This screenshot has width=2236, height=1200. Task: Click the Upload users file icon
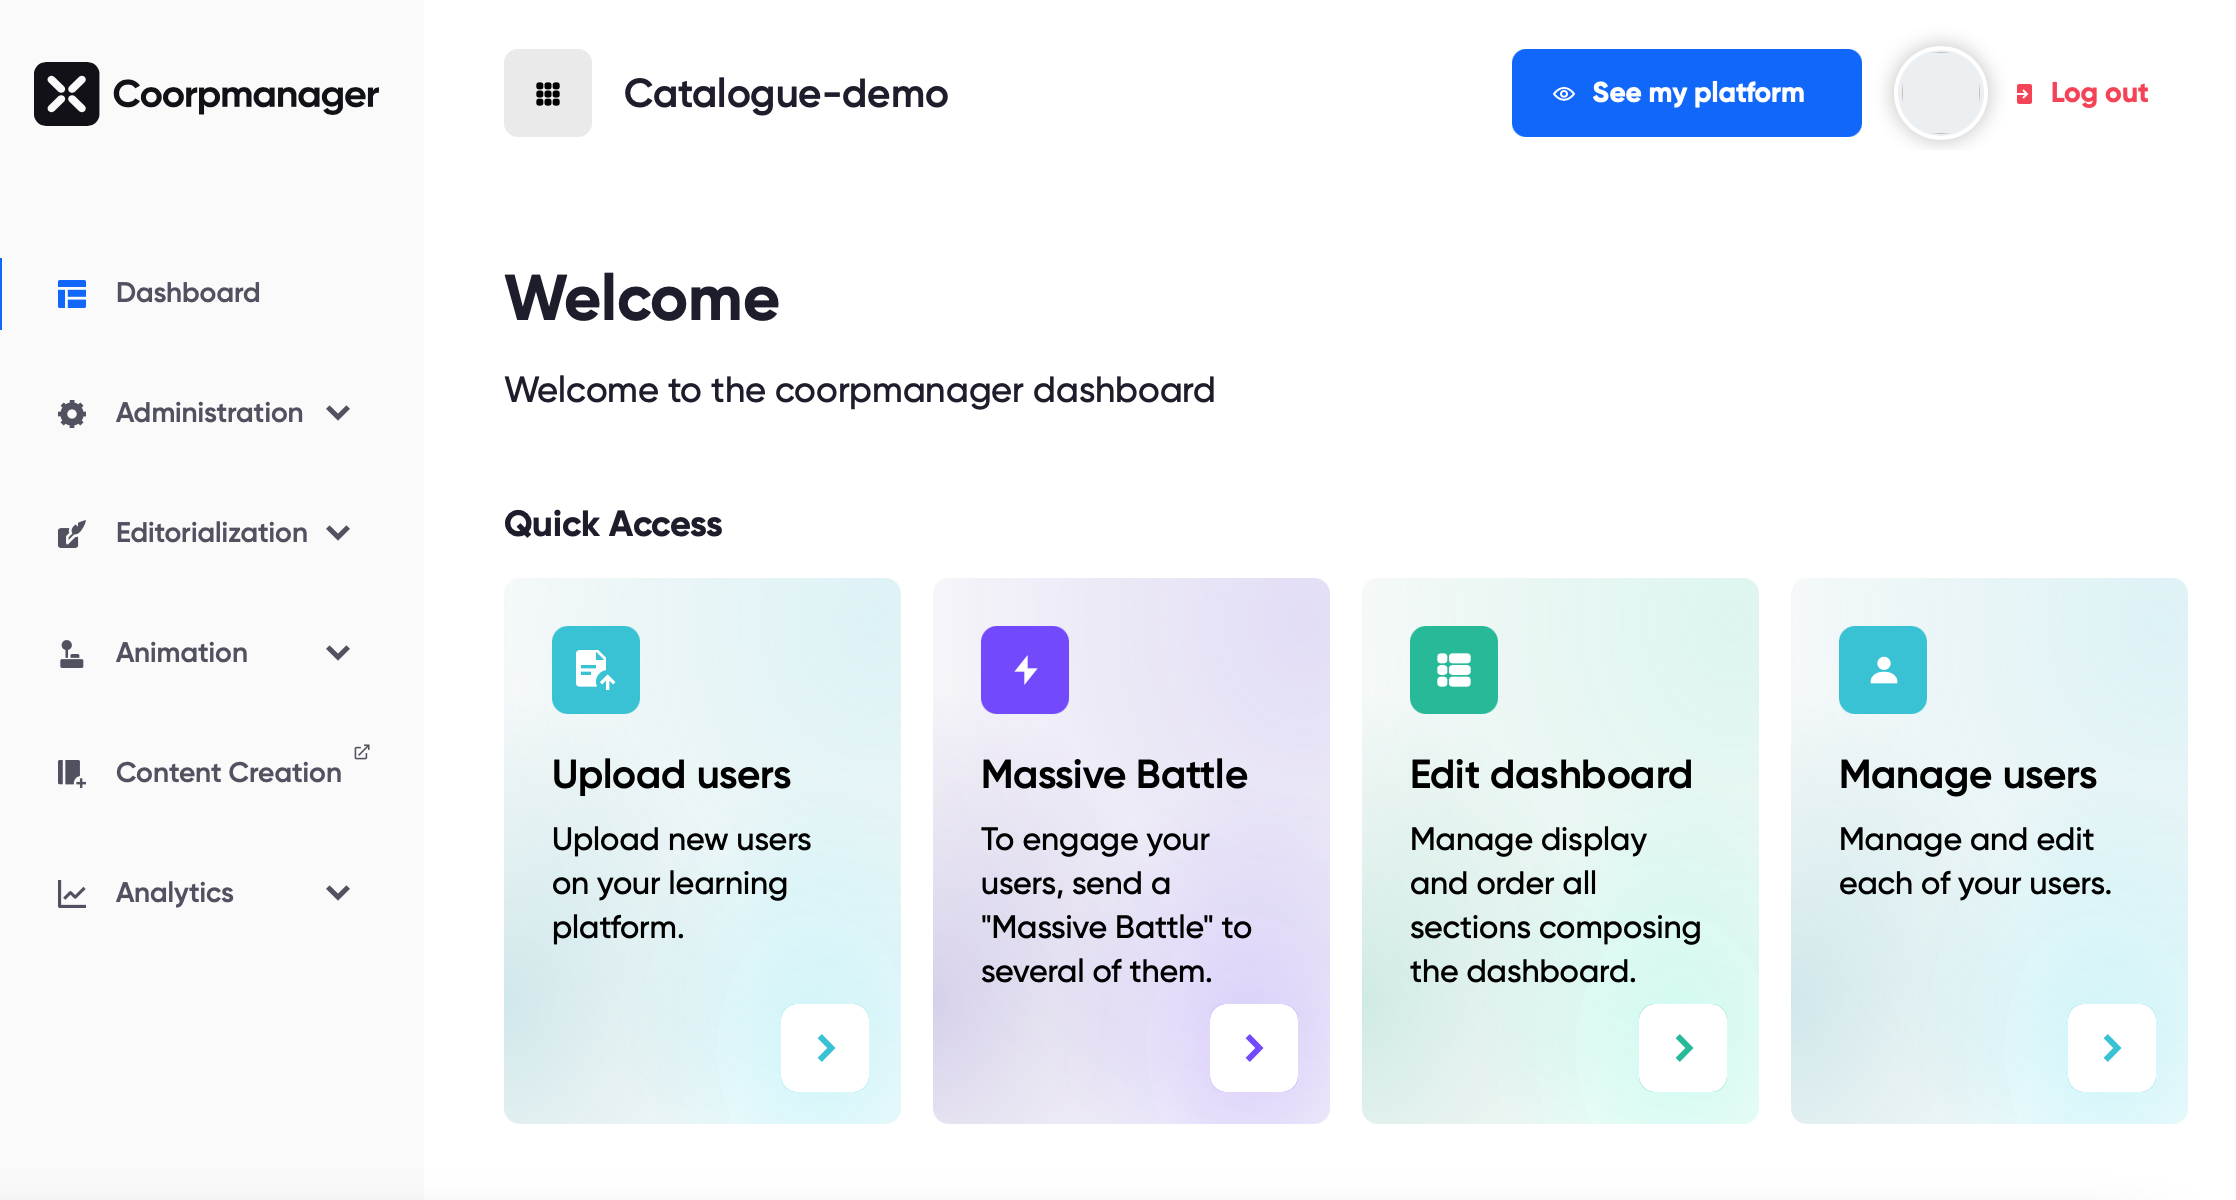(x=596, y=670)
